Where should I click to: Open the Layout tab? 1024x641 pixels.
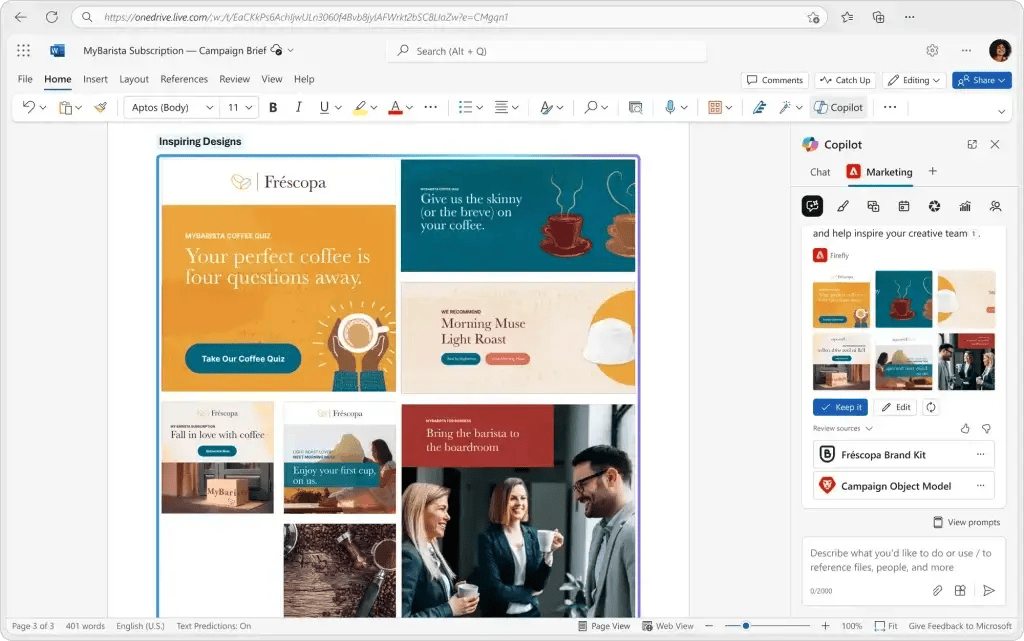[x=134, y=79]
